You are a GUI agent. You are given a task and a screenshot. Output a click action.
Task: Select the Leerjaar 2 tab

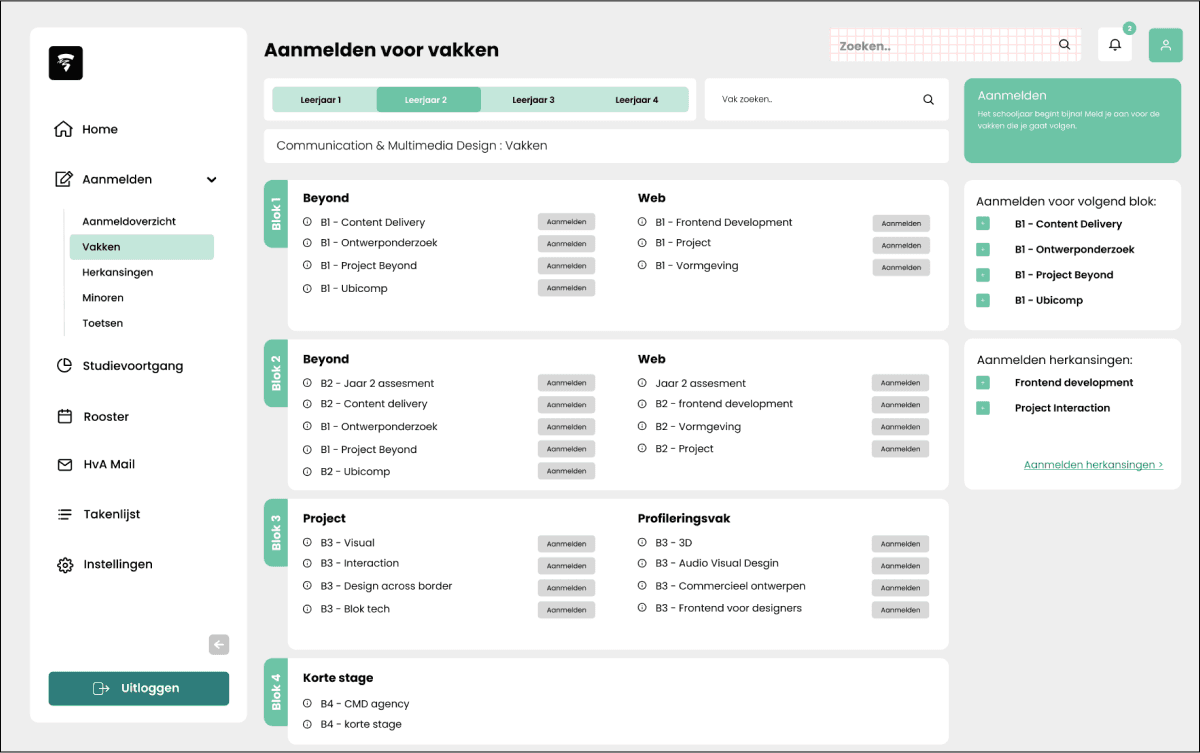click(x=427, y=100)
